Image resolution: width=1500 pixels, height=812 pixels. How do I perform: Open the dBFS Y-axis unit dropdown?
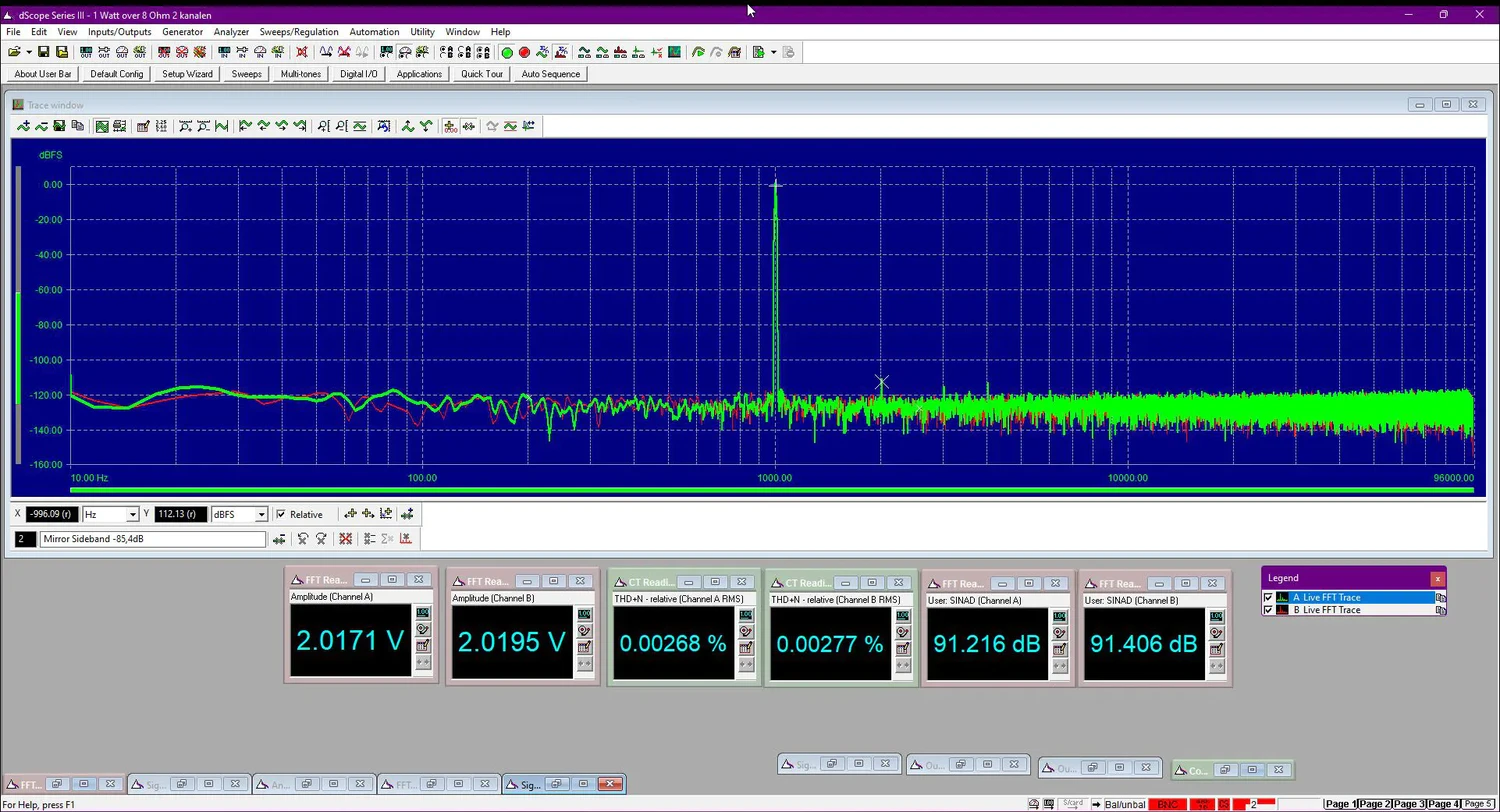(x=261, y=514)
